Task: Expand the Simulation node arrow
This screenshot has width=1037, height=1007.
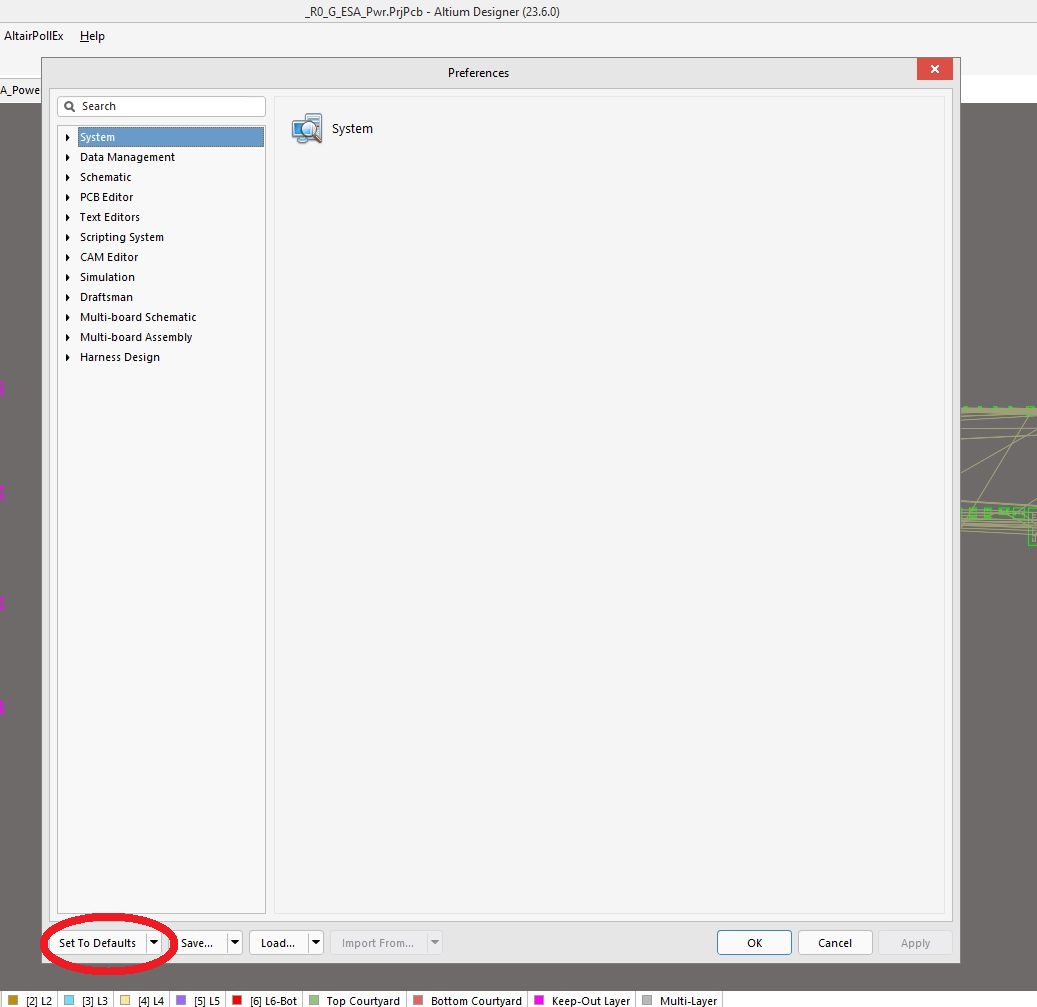Action: [x=67, y=277]
